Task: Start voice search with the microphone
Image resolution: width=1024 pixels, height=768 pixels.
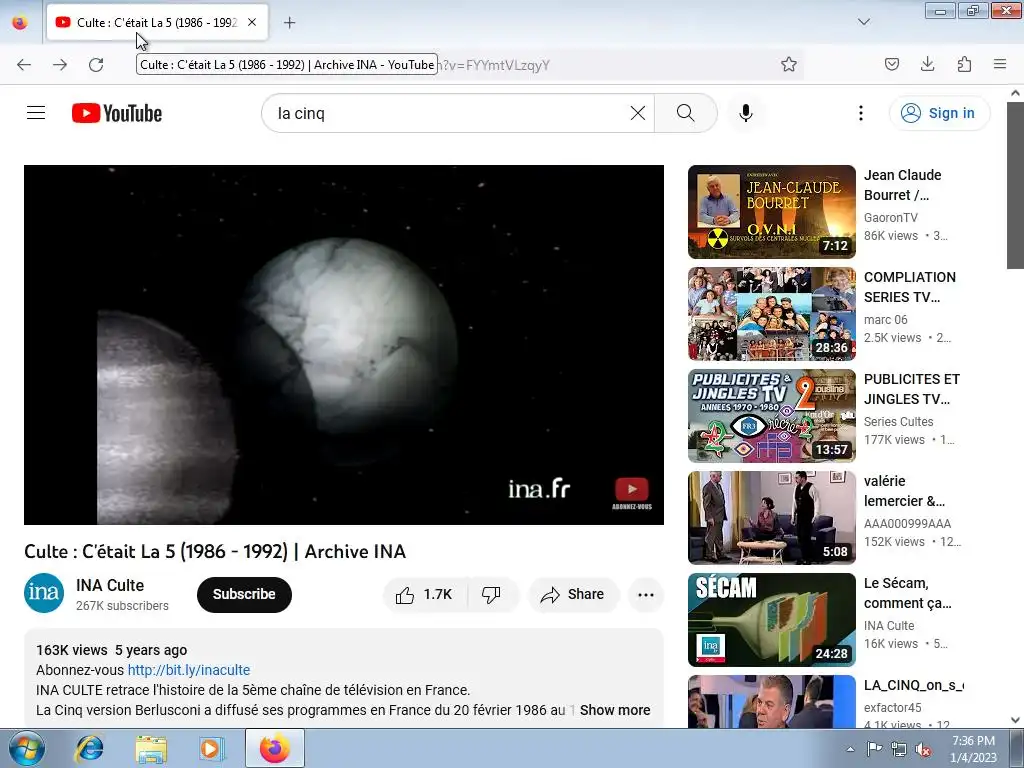Action: click(746, 113)
